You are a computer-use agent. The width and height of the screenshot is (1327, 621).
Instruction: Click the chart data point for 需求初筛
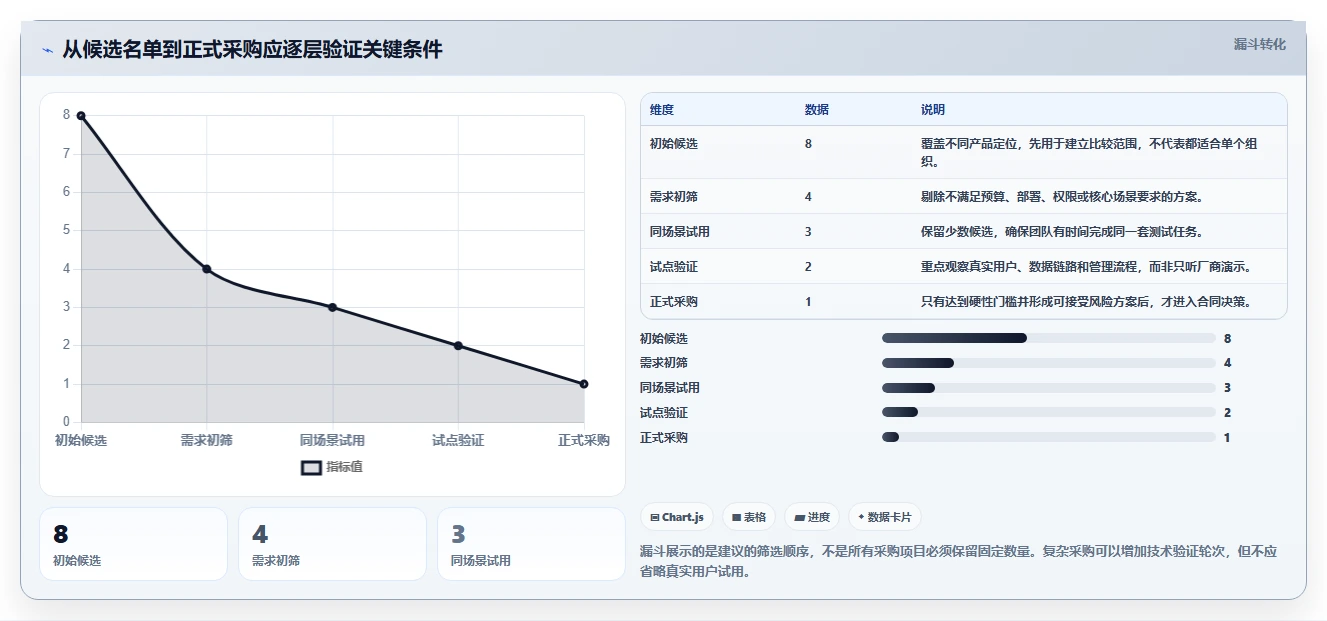tap(207, 268)
